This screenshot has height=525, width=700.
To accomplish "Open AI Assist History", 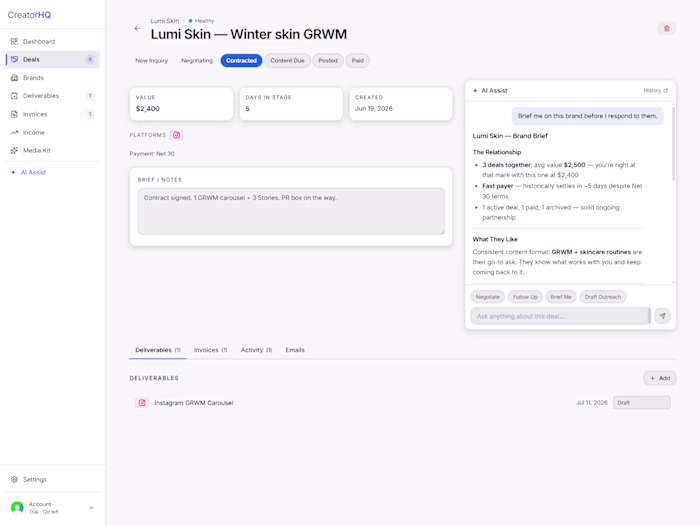I will pos(655,91).
